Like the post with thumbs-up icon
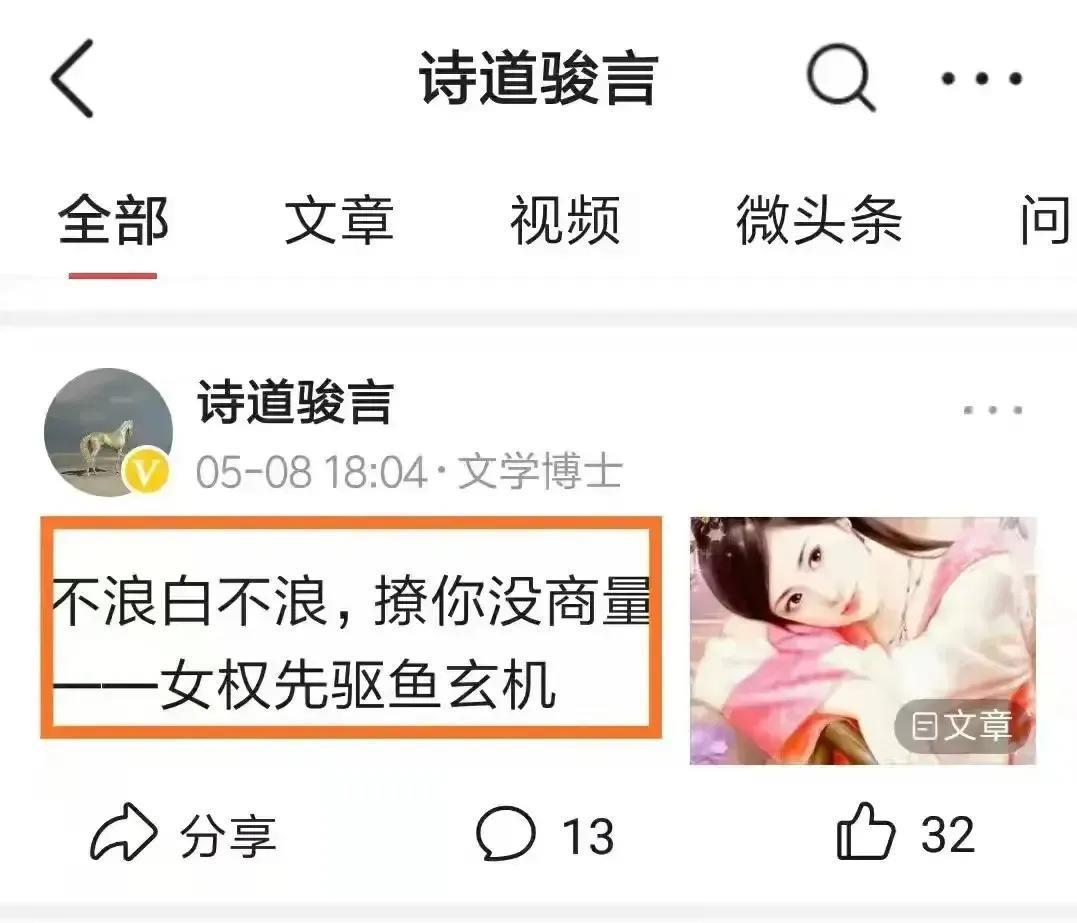Image resolution: width=1077 pixels, height=923 pixels. (x=866, y=832)
